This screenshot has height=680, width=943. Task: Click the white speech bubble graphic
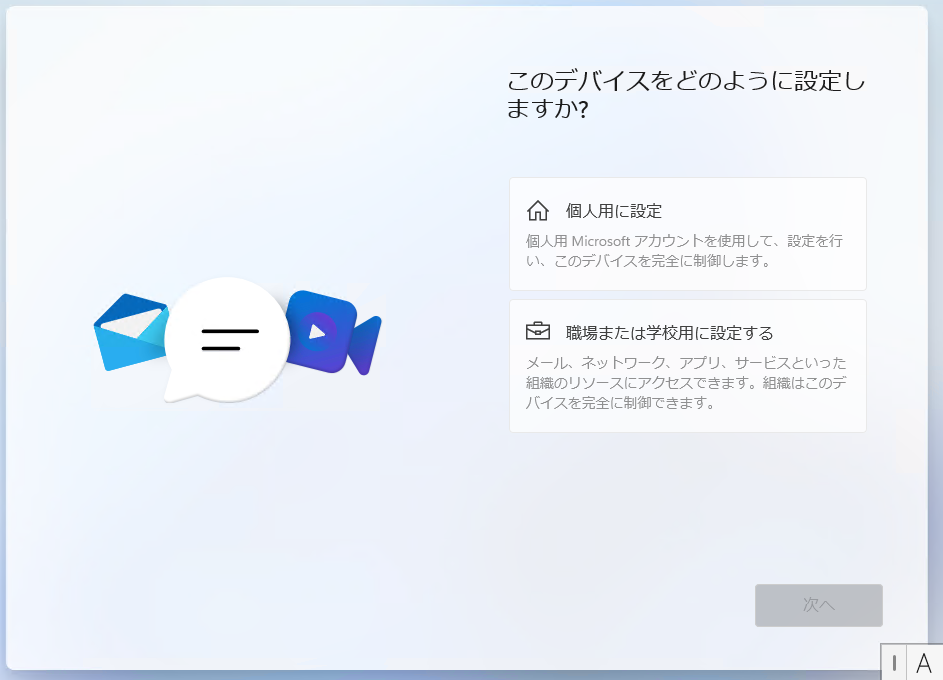pos(228,340)
